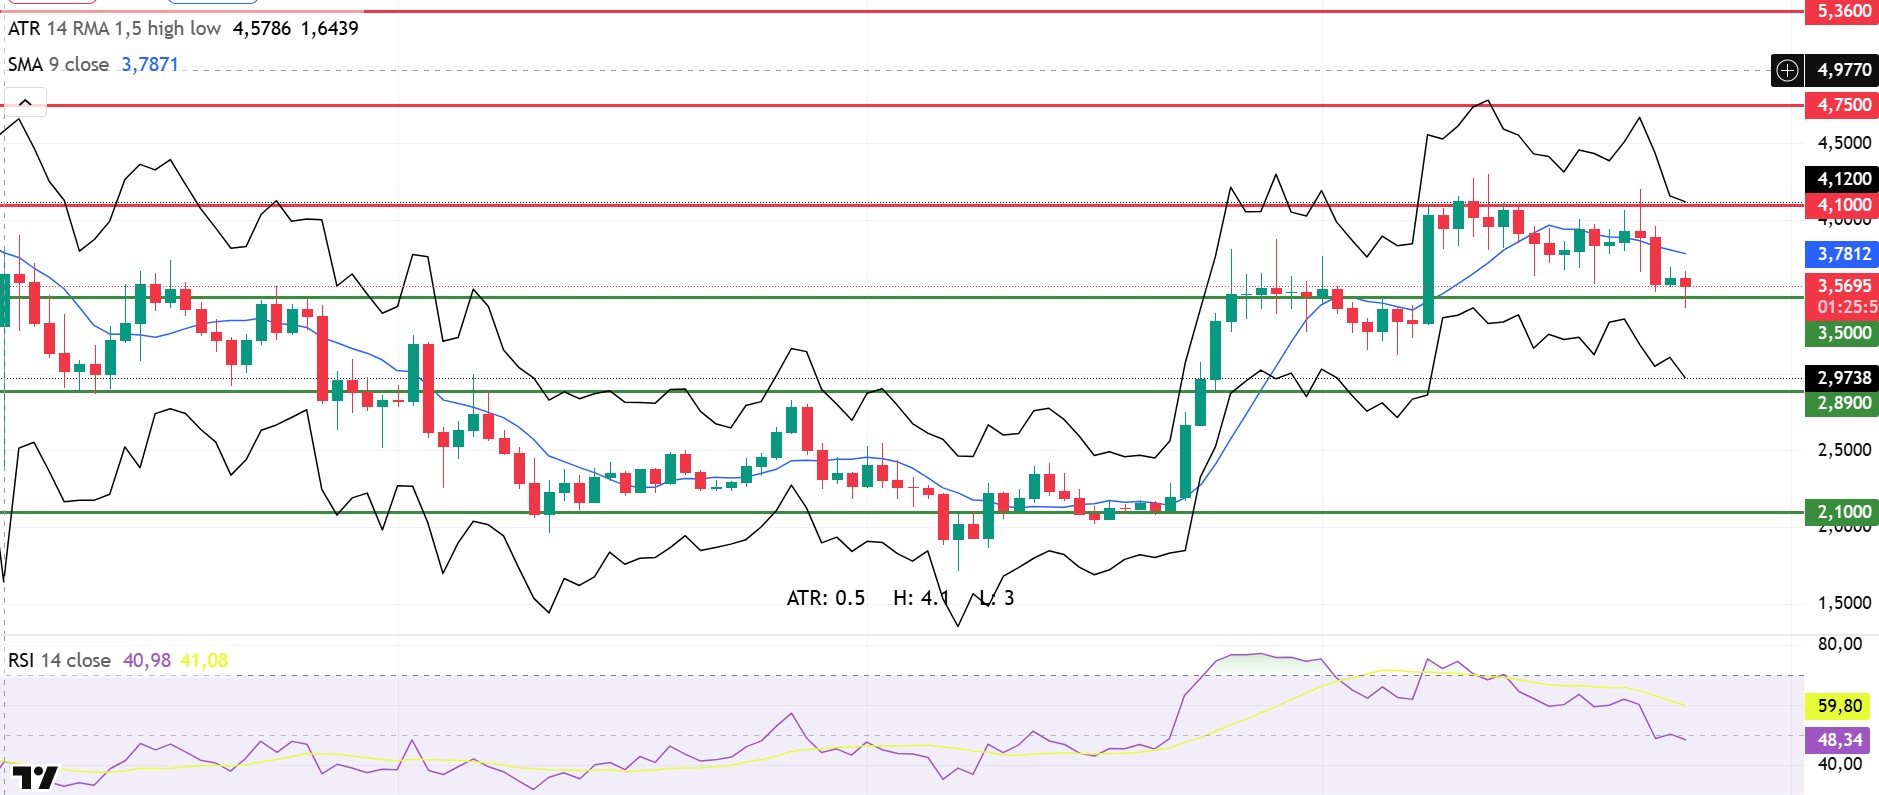1879x795 pixels.
Task: Click the current price label 3,5695
Action: (1842, 285)
